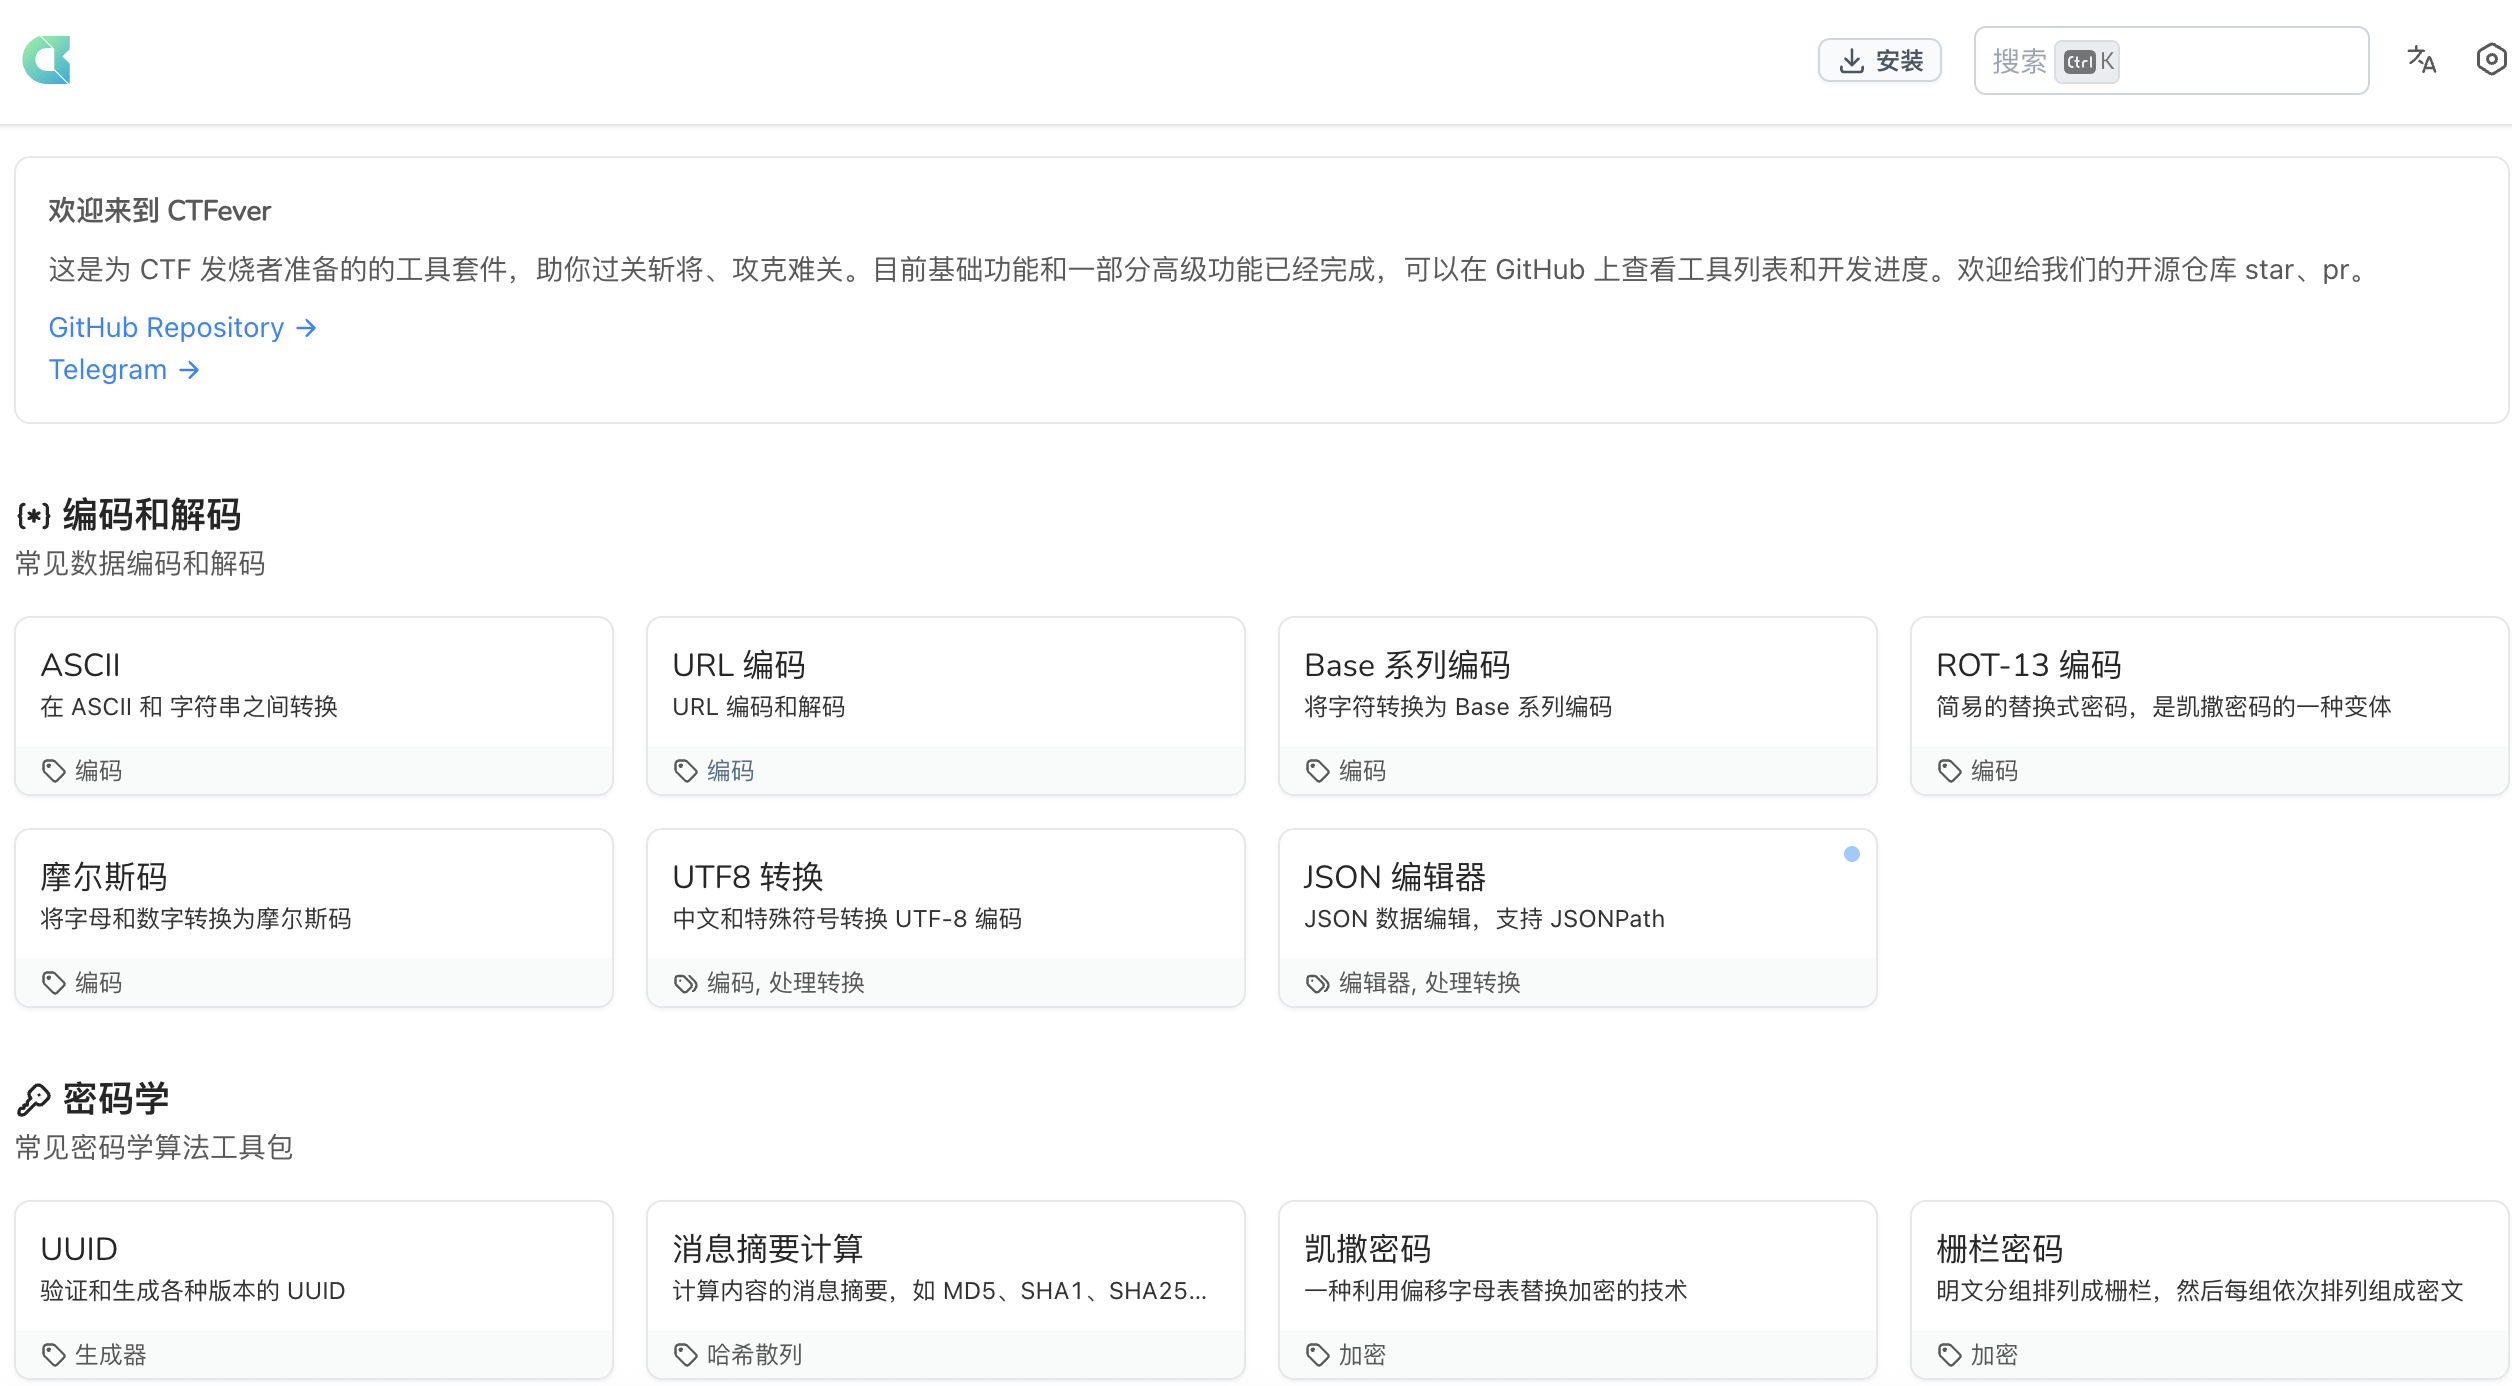The image size is (2512, 1386).
Task: Open the UTF8 转换 card
Action: pyautogui.click(x=945, y=918)
